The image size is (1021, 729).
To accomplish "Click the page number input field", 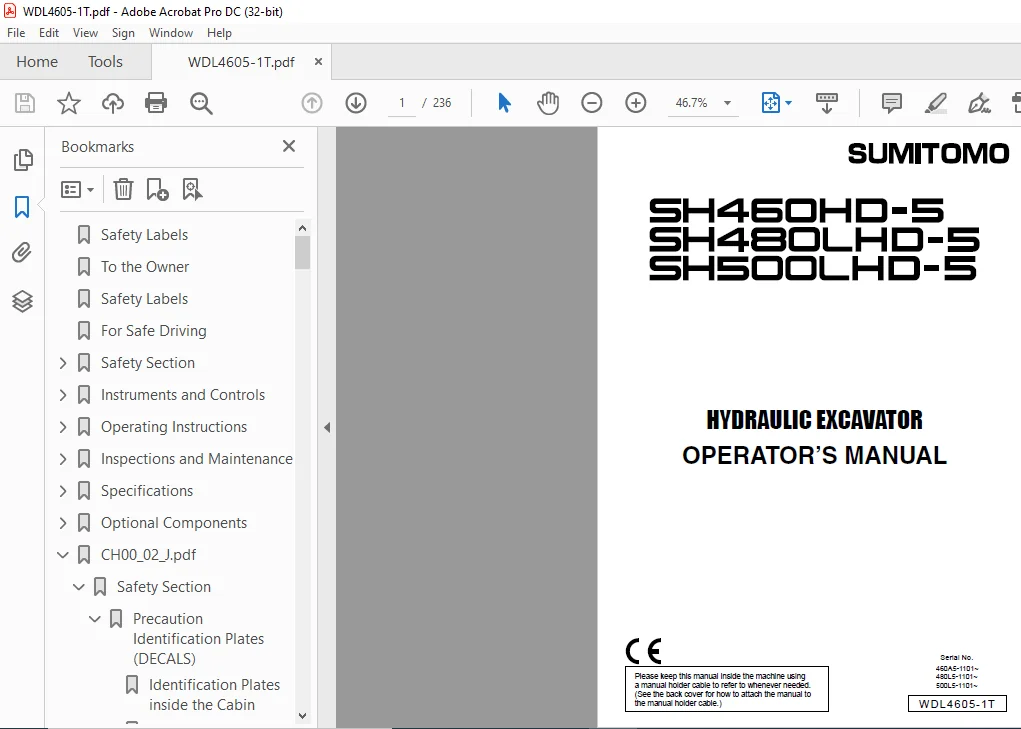I will [402, 103].
